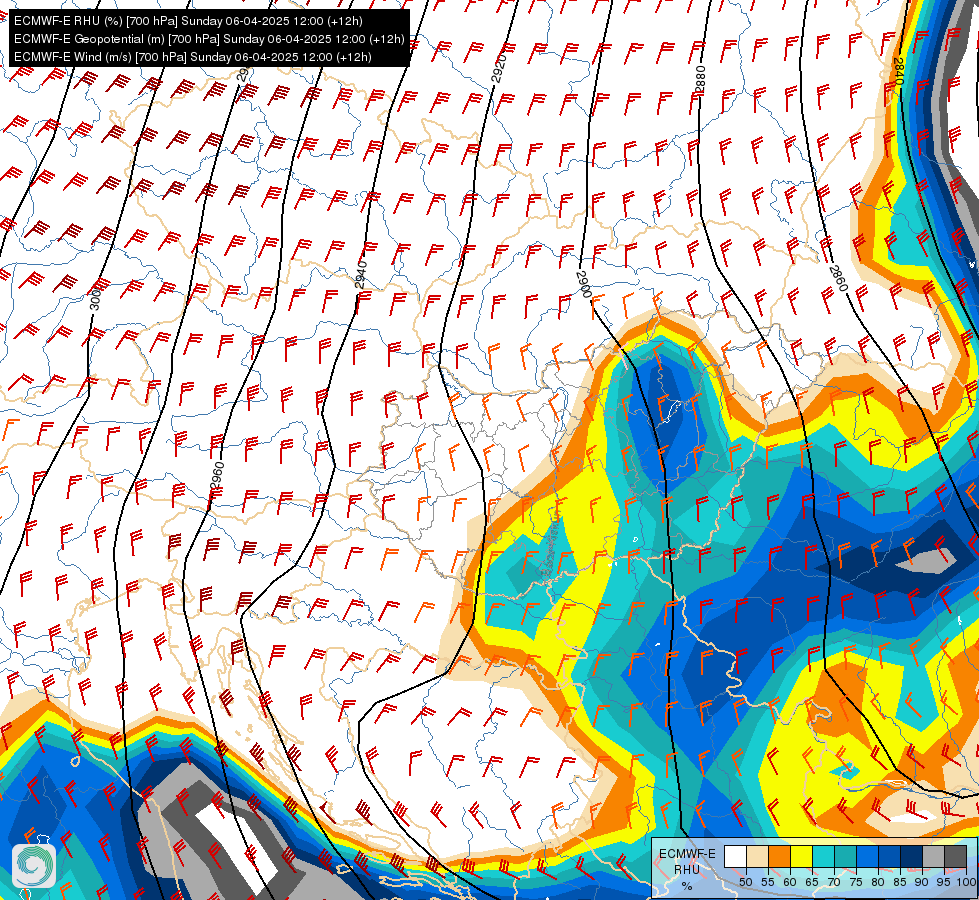This screenshot has width=979, height=900.
Task: Click the 2920 geopotential contour label
Action: [x=498, y=69]
